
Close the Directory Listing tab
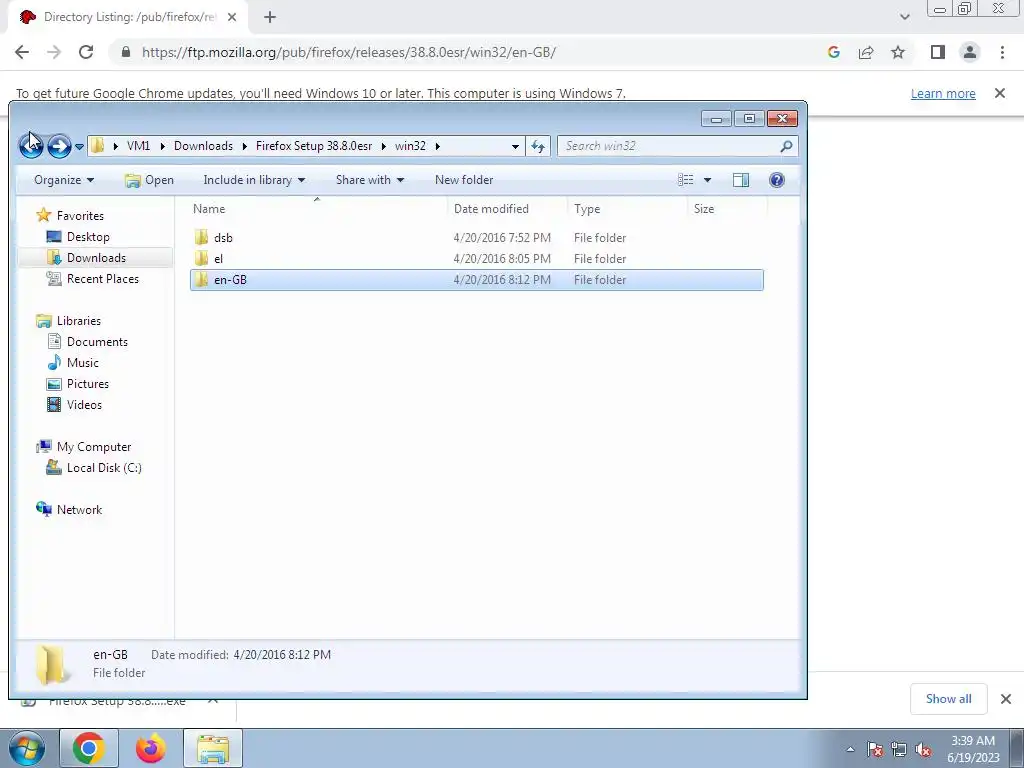(x=232, y=17)
